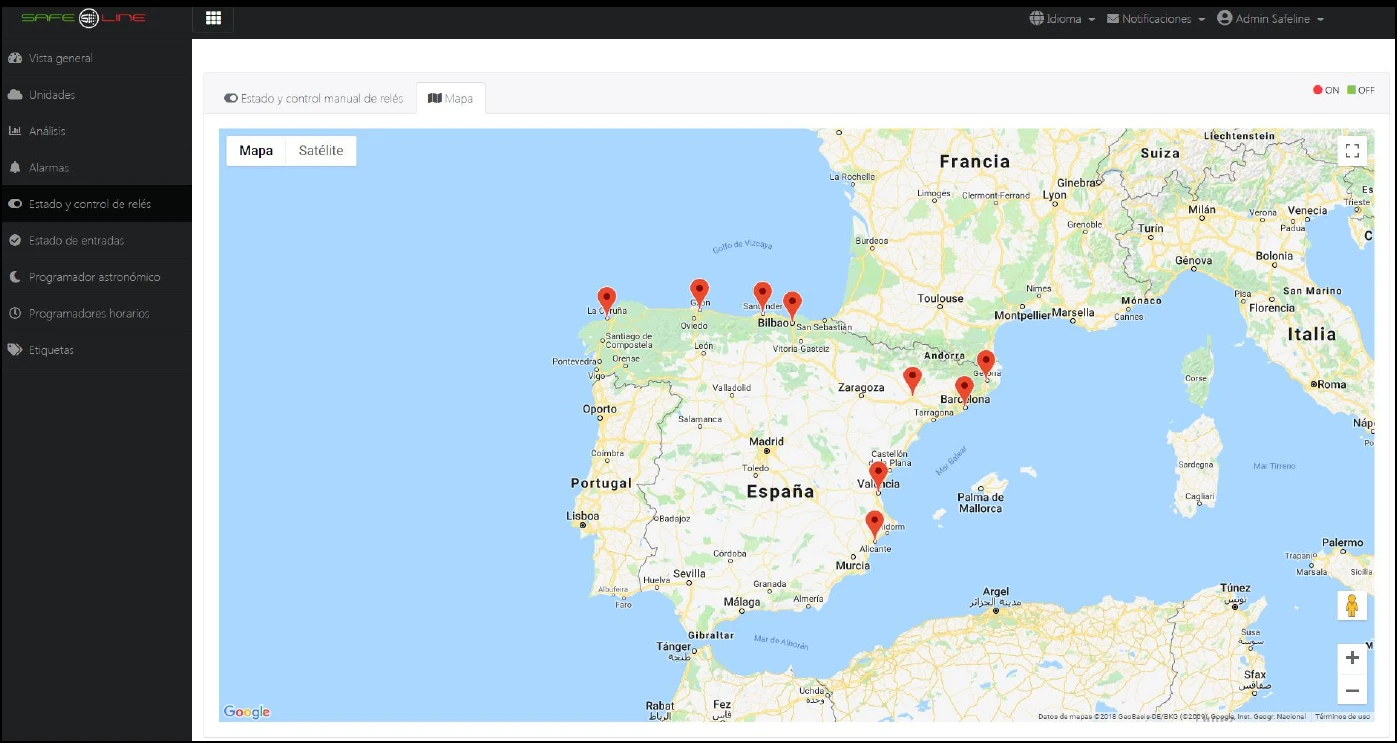1397x743 pixels.
Task: Open the Notificaciones dropdown
Action: coord(1155,19)
